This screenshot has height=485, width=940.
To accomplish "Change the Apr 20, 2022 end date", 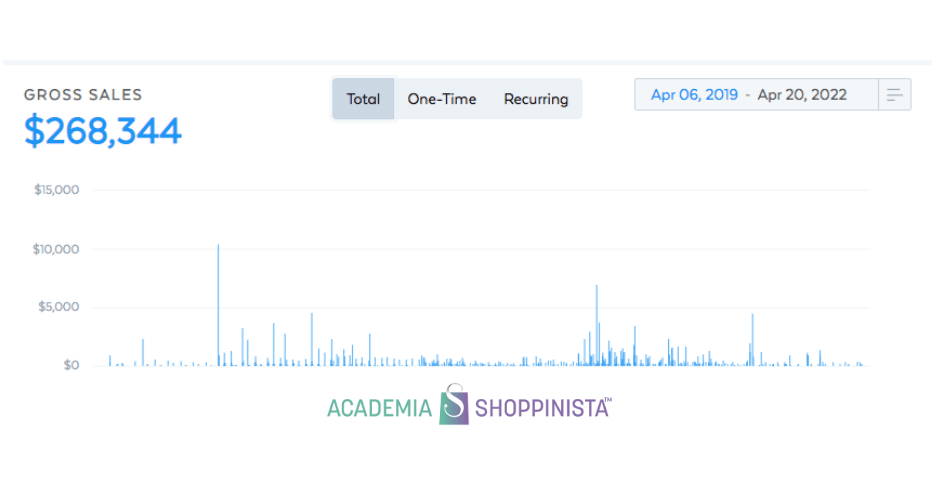I will click(x=802, y=95).
